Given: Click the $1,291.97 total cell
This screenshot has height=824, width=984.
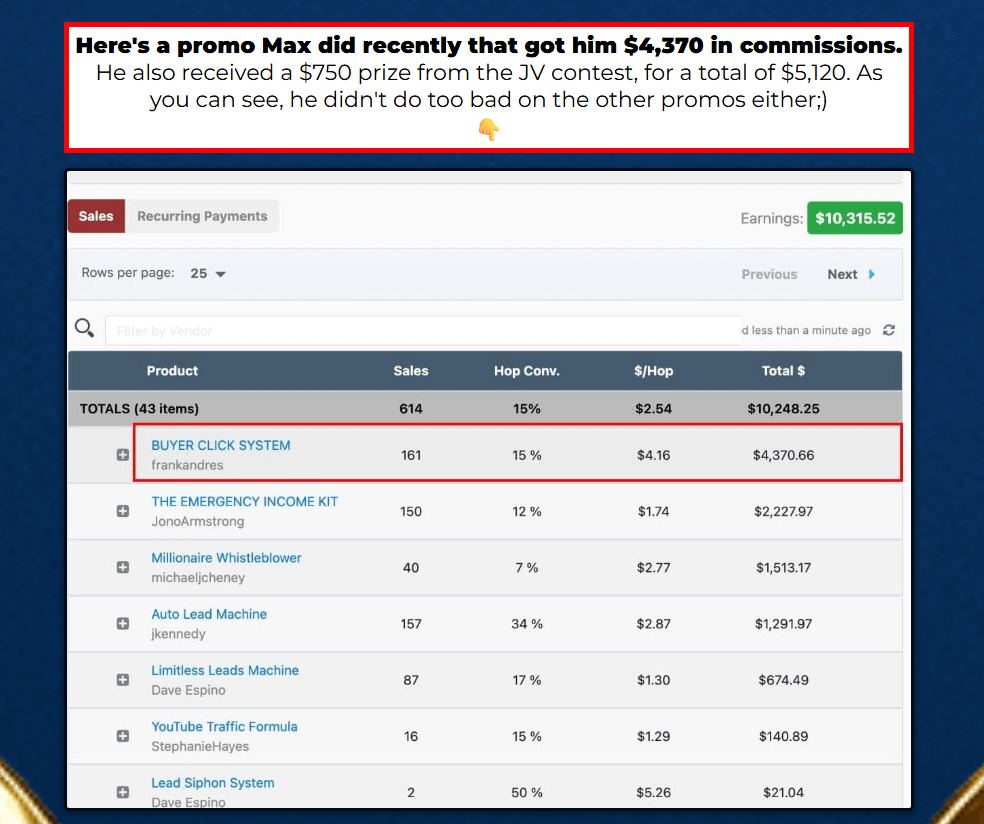Looking at the screenshot, I should tap(783, 624).
